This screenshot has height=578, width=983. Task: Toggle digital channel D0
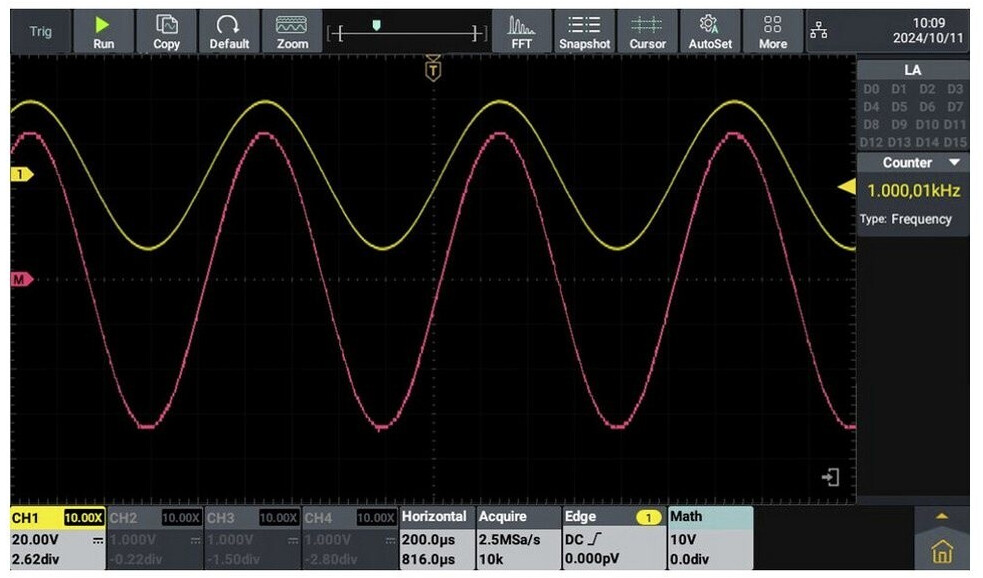pyautogui.click(x=871, y=89)
